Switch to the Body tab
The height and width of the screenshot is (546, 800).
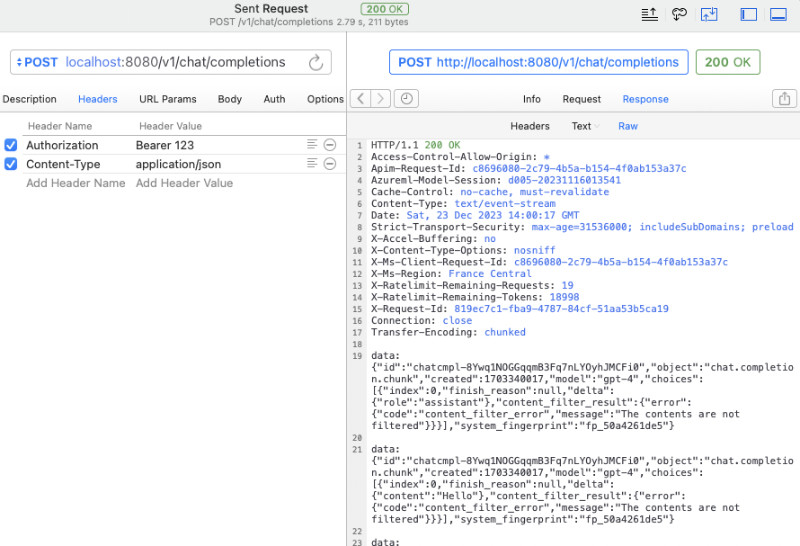click(230, 99)
